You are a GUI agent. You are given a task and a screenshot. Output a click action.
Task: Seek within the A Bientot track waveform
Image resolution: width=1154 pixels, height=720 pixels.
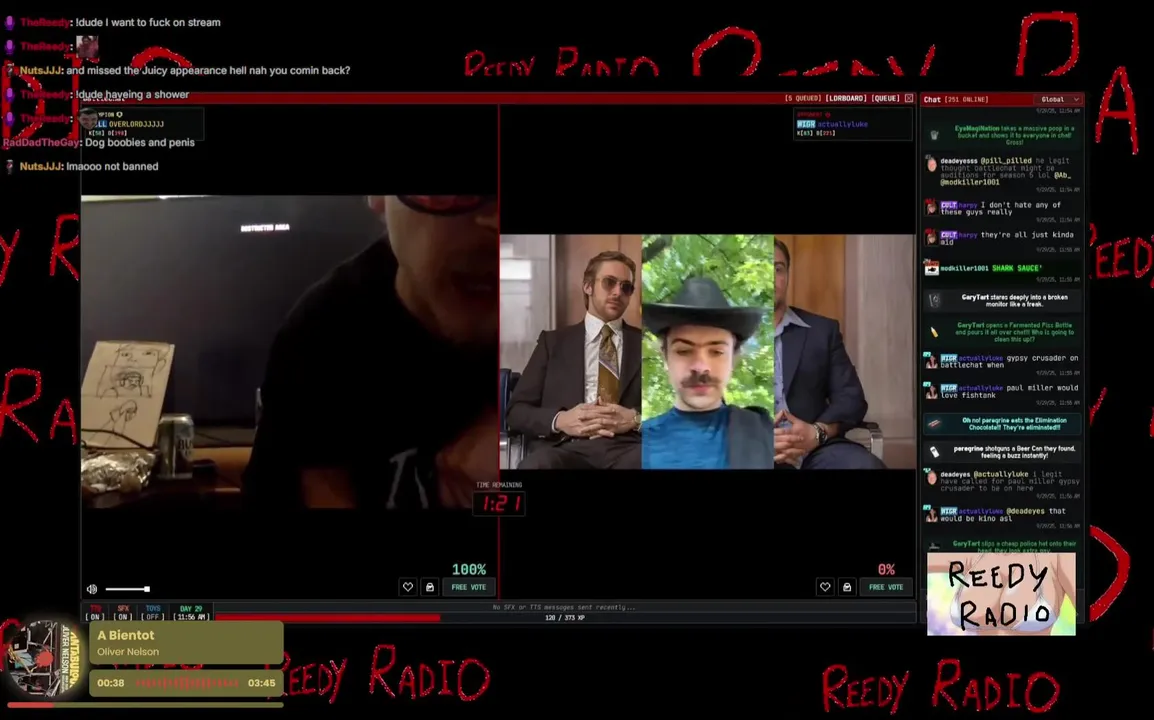[x=187, y=683]
